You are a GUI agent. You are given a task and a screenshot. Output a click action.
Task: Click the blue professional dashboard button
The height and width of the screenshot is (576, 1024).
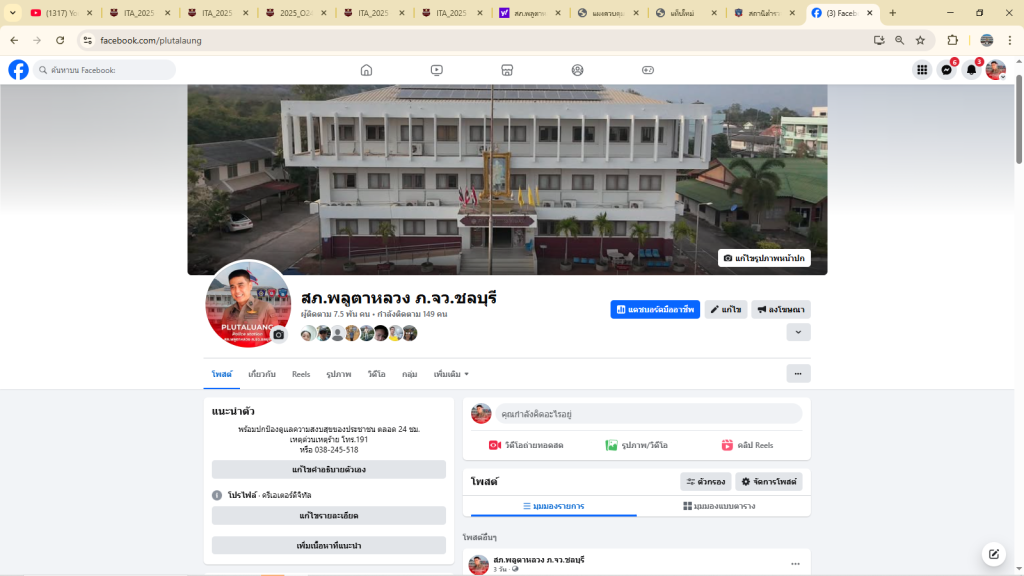tap(655, 310)
